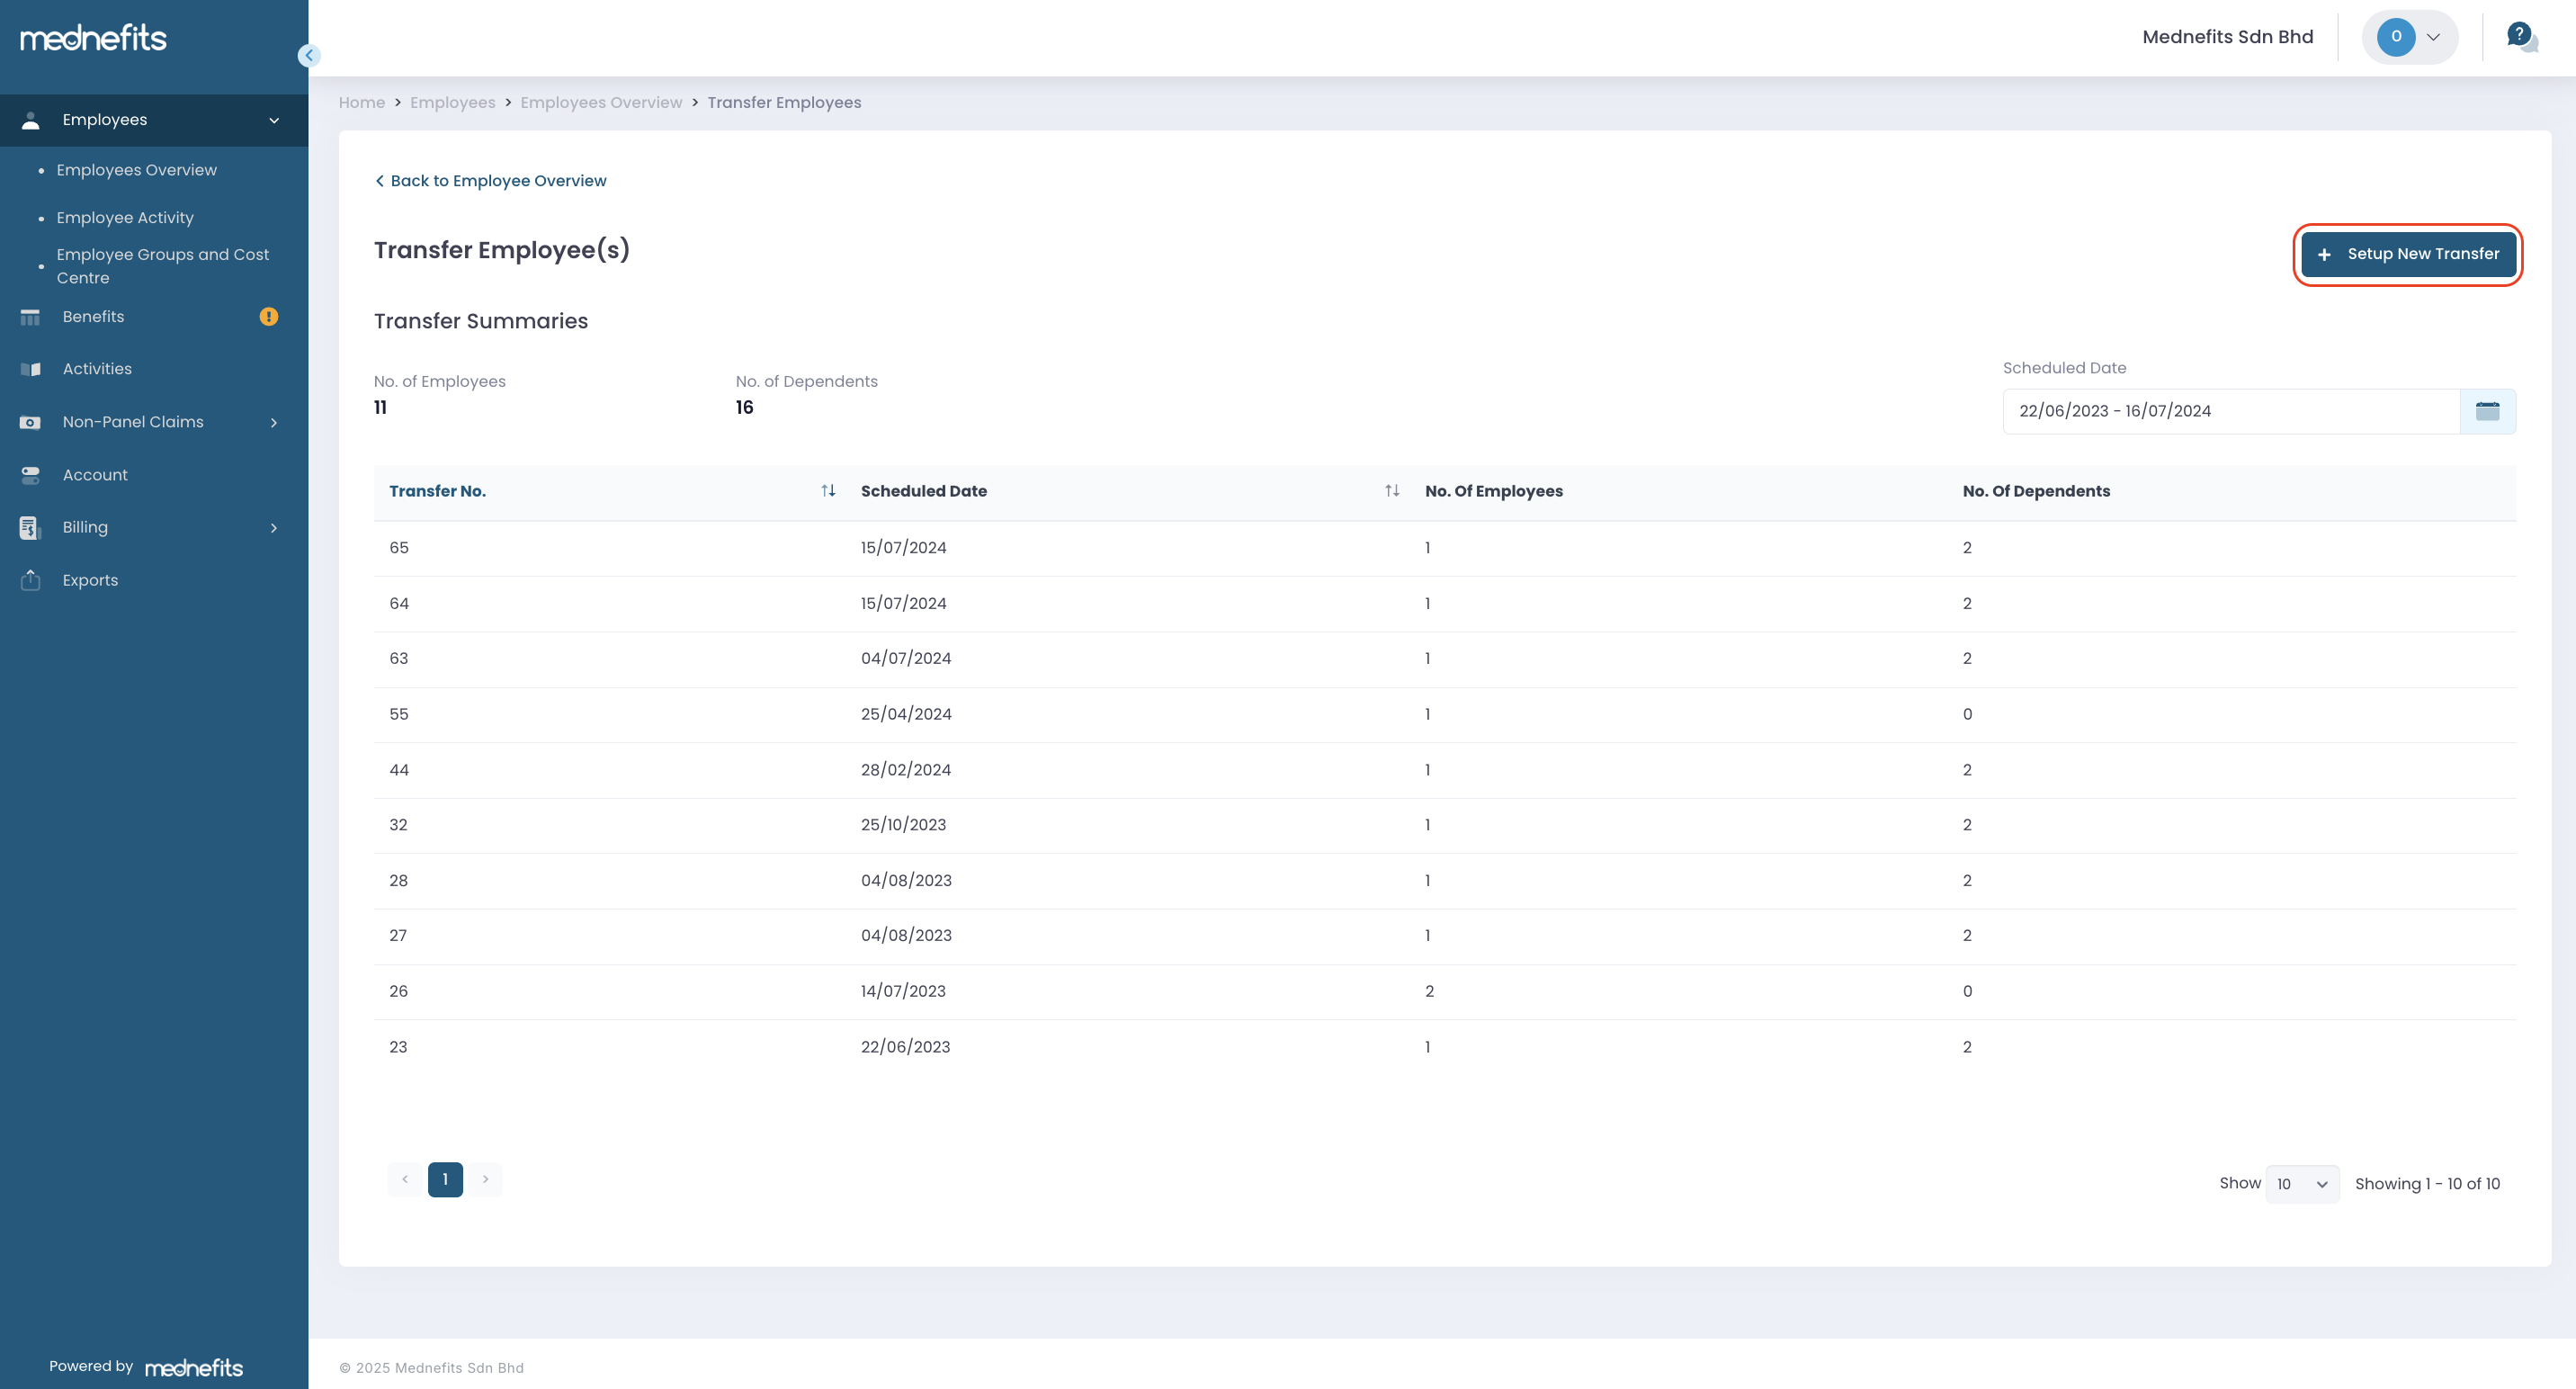Click the Scheduled Date range input field
Viewport: 2576px width, 1389px height.
(x=2230, y=411)
